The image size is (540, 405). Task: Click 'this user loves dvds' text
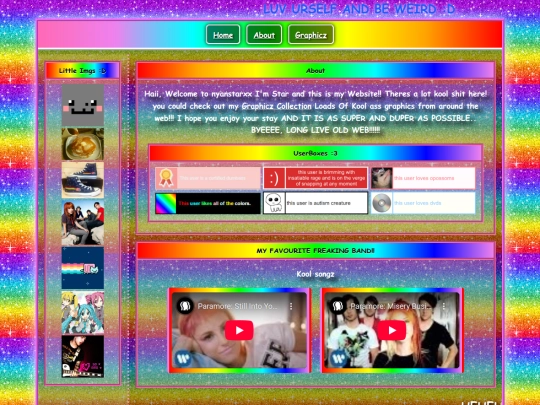(x=418, y=203)
